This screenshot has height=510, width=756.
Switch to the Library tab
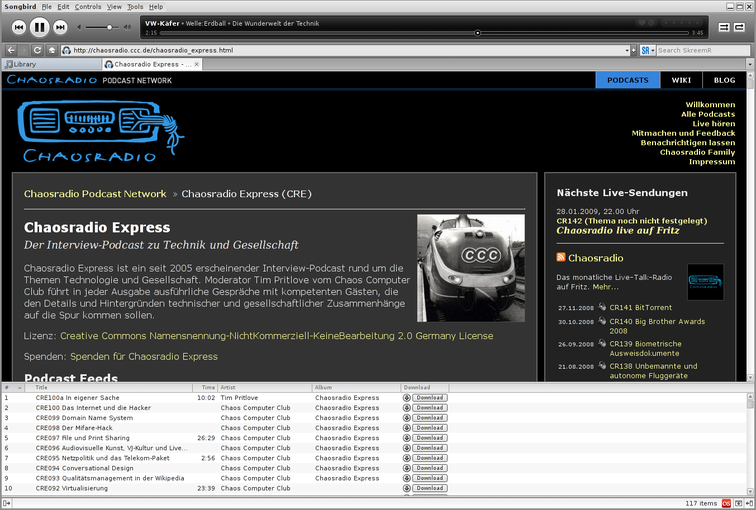[52, 64]
